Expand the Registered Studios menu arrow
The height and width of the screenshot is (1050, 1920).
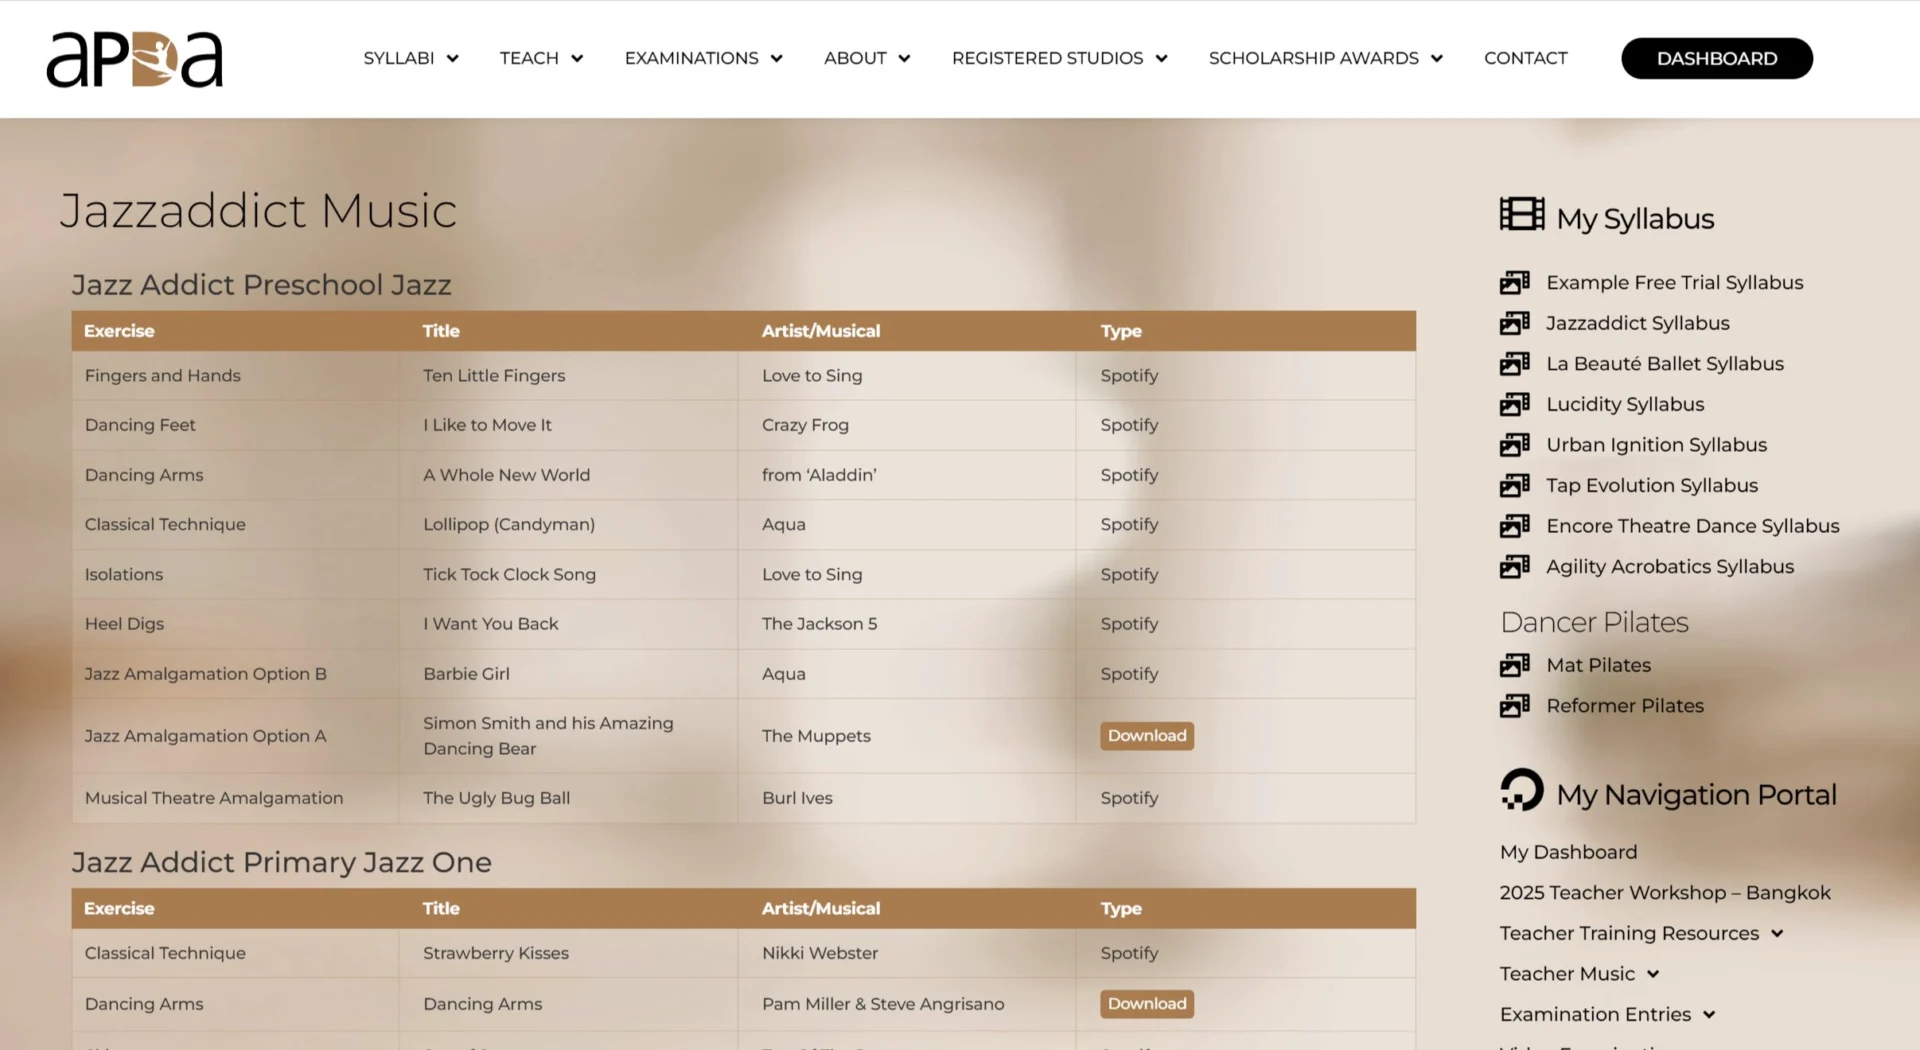(x=1161, y=59)
